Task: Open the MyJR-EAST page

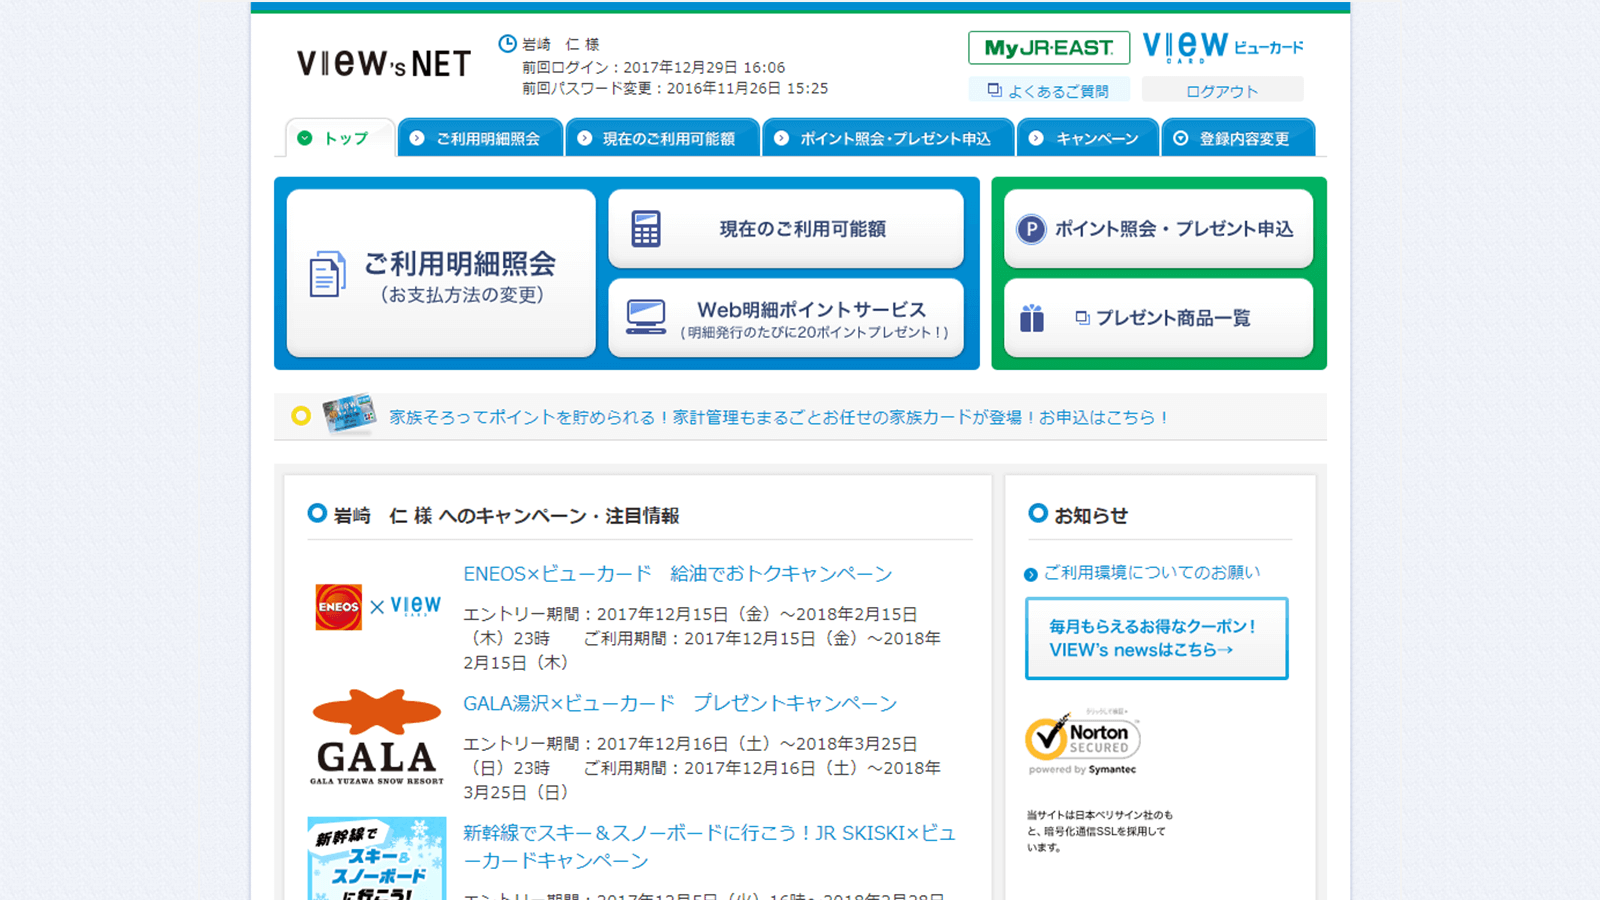Action: 1047,47
